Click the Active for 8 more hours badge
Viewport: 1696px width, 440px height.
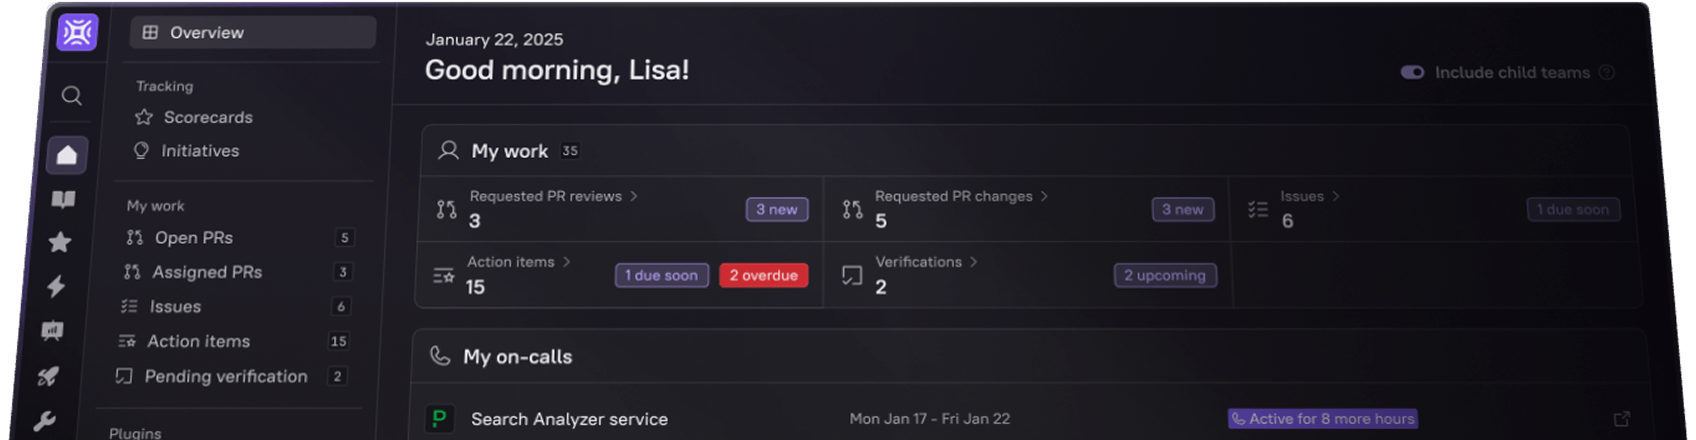[1322, 419]
